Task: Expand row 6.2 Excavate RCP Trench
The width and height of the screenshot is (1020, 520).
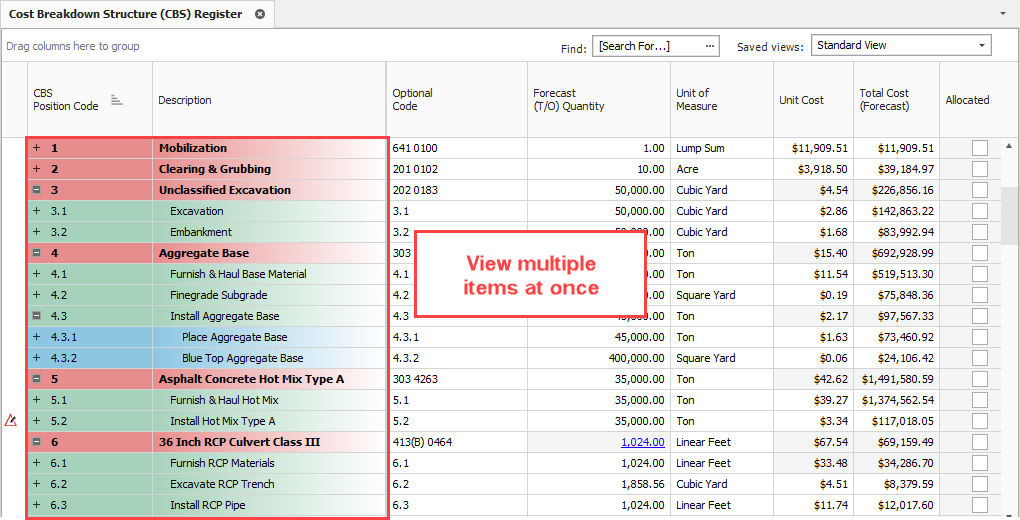Action: tap(37, 484)
